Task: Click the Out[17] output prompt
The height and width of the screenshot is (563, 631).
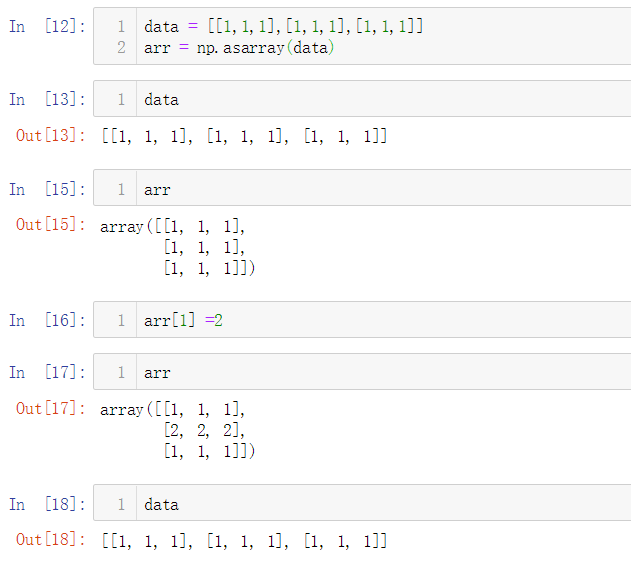Action: pos(51,408)
